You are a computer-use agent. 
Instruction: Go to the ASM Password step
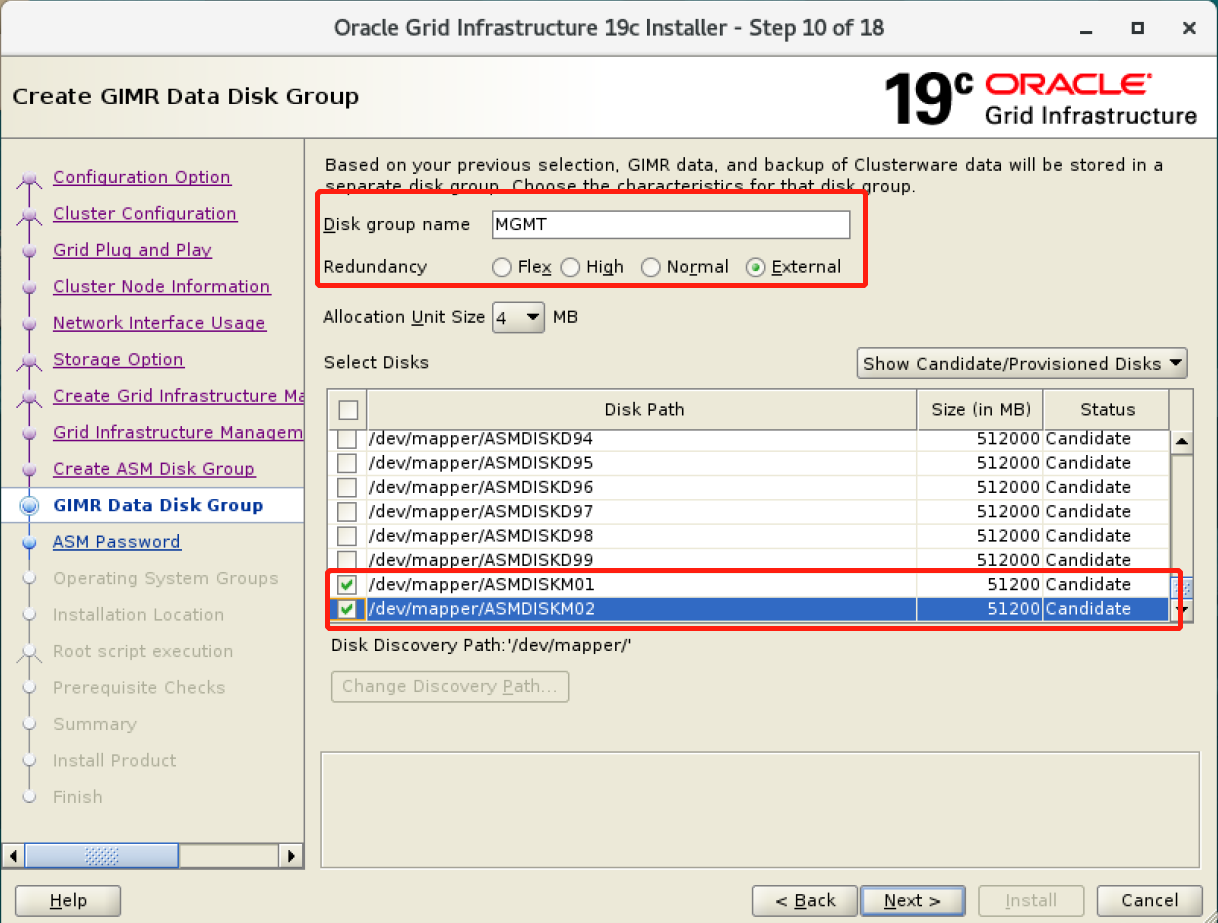tap(117, 542)
